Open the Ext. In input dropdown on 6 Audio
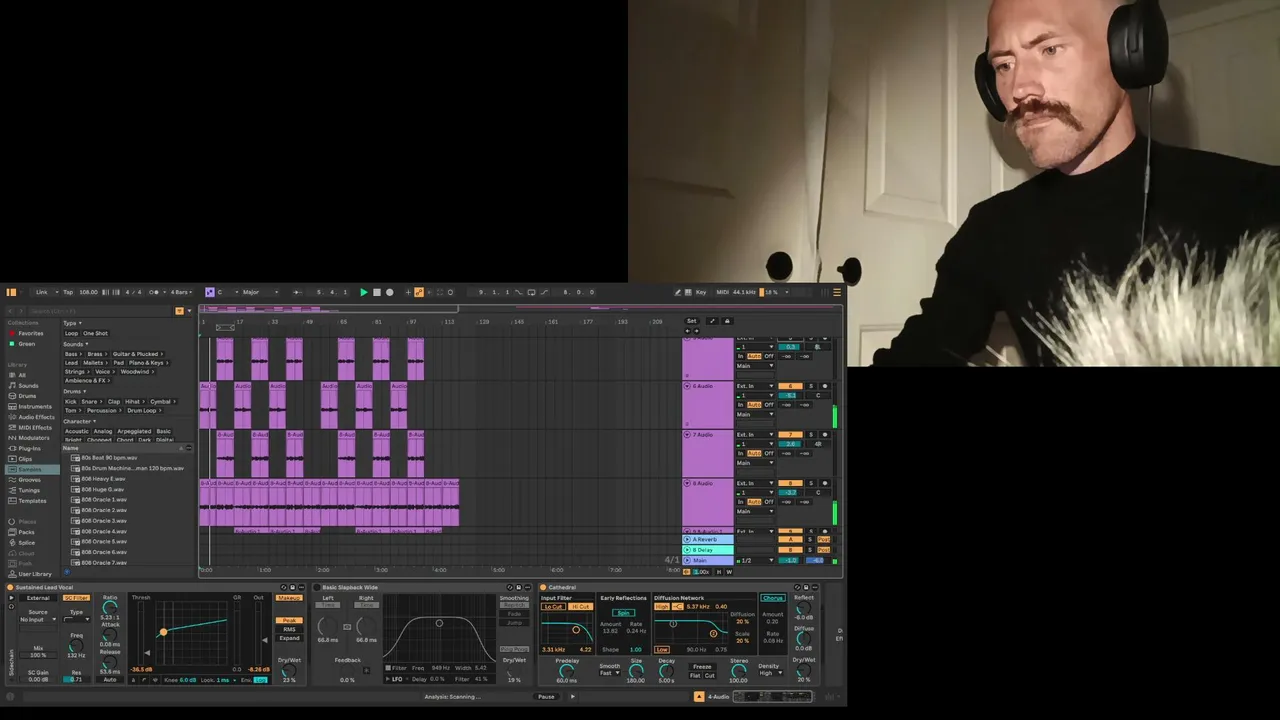The image size is (1280, 720). (x=755, y=386)
